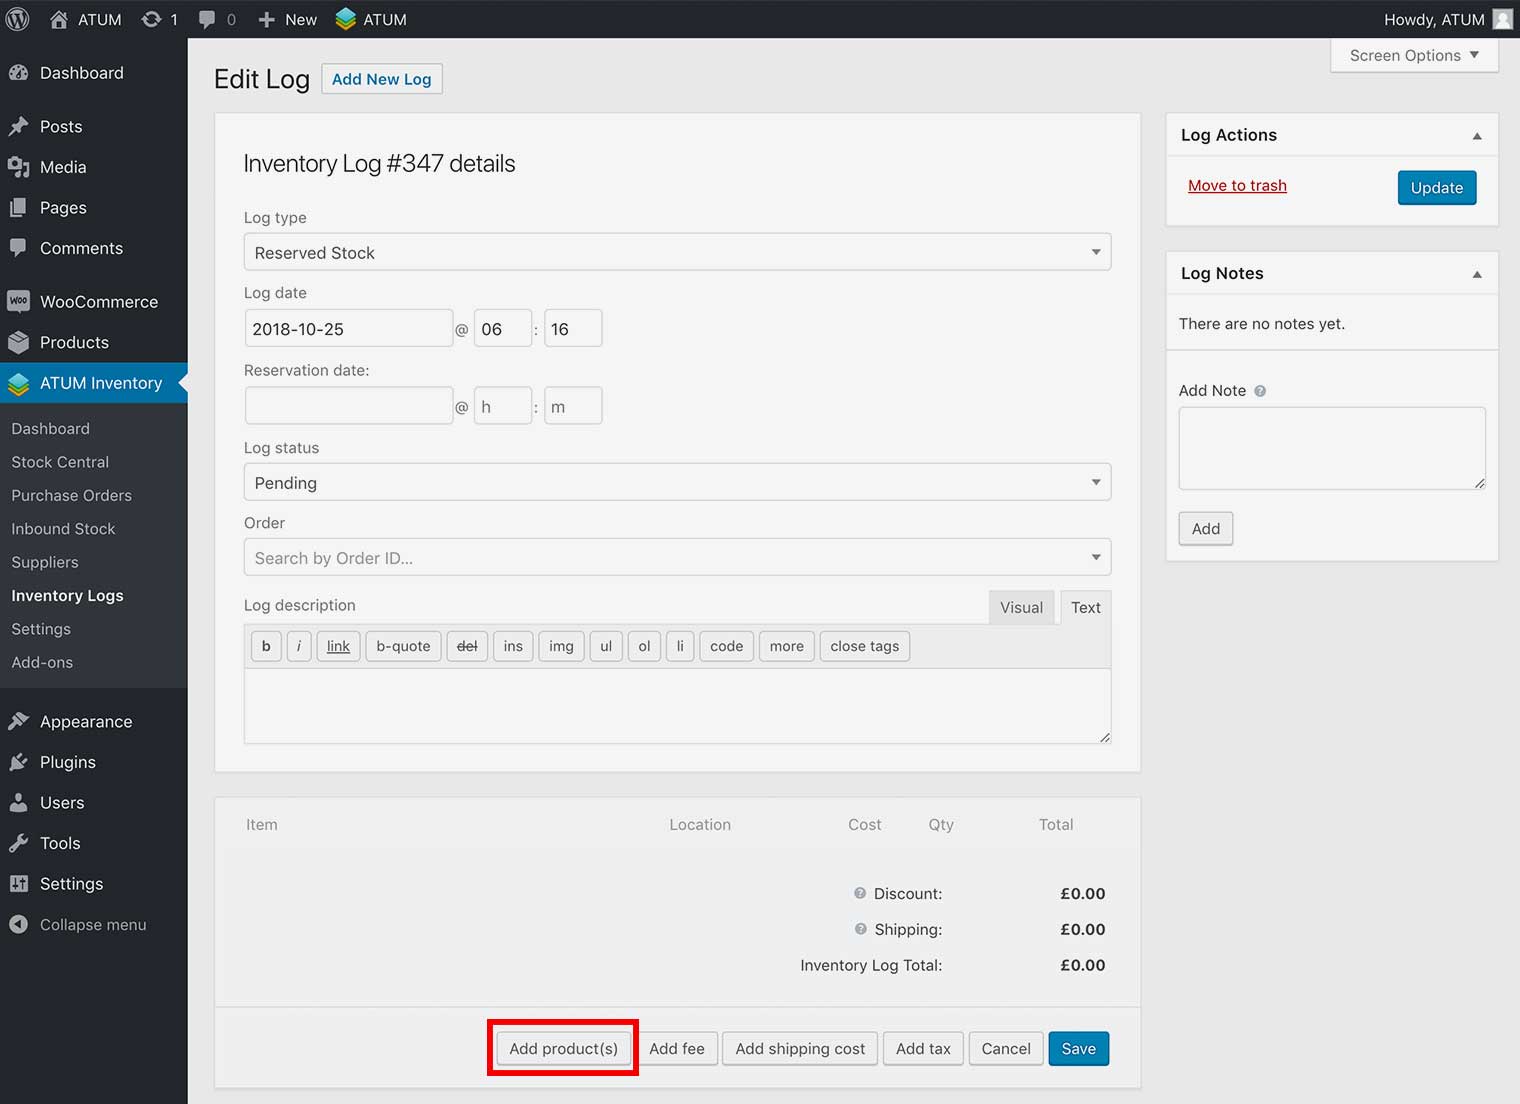Click the help icon next to Shipping
1520x1104 pixels.
click(x=860, y=929)
